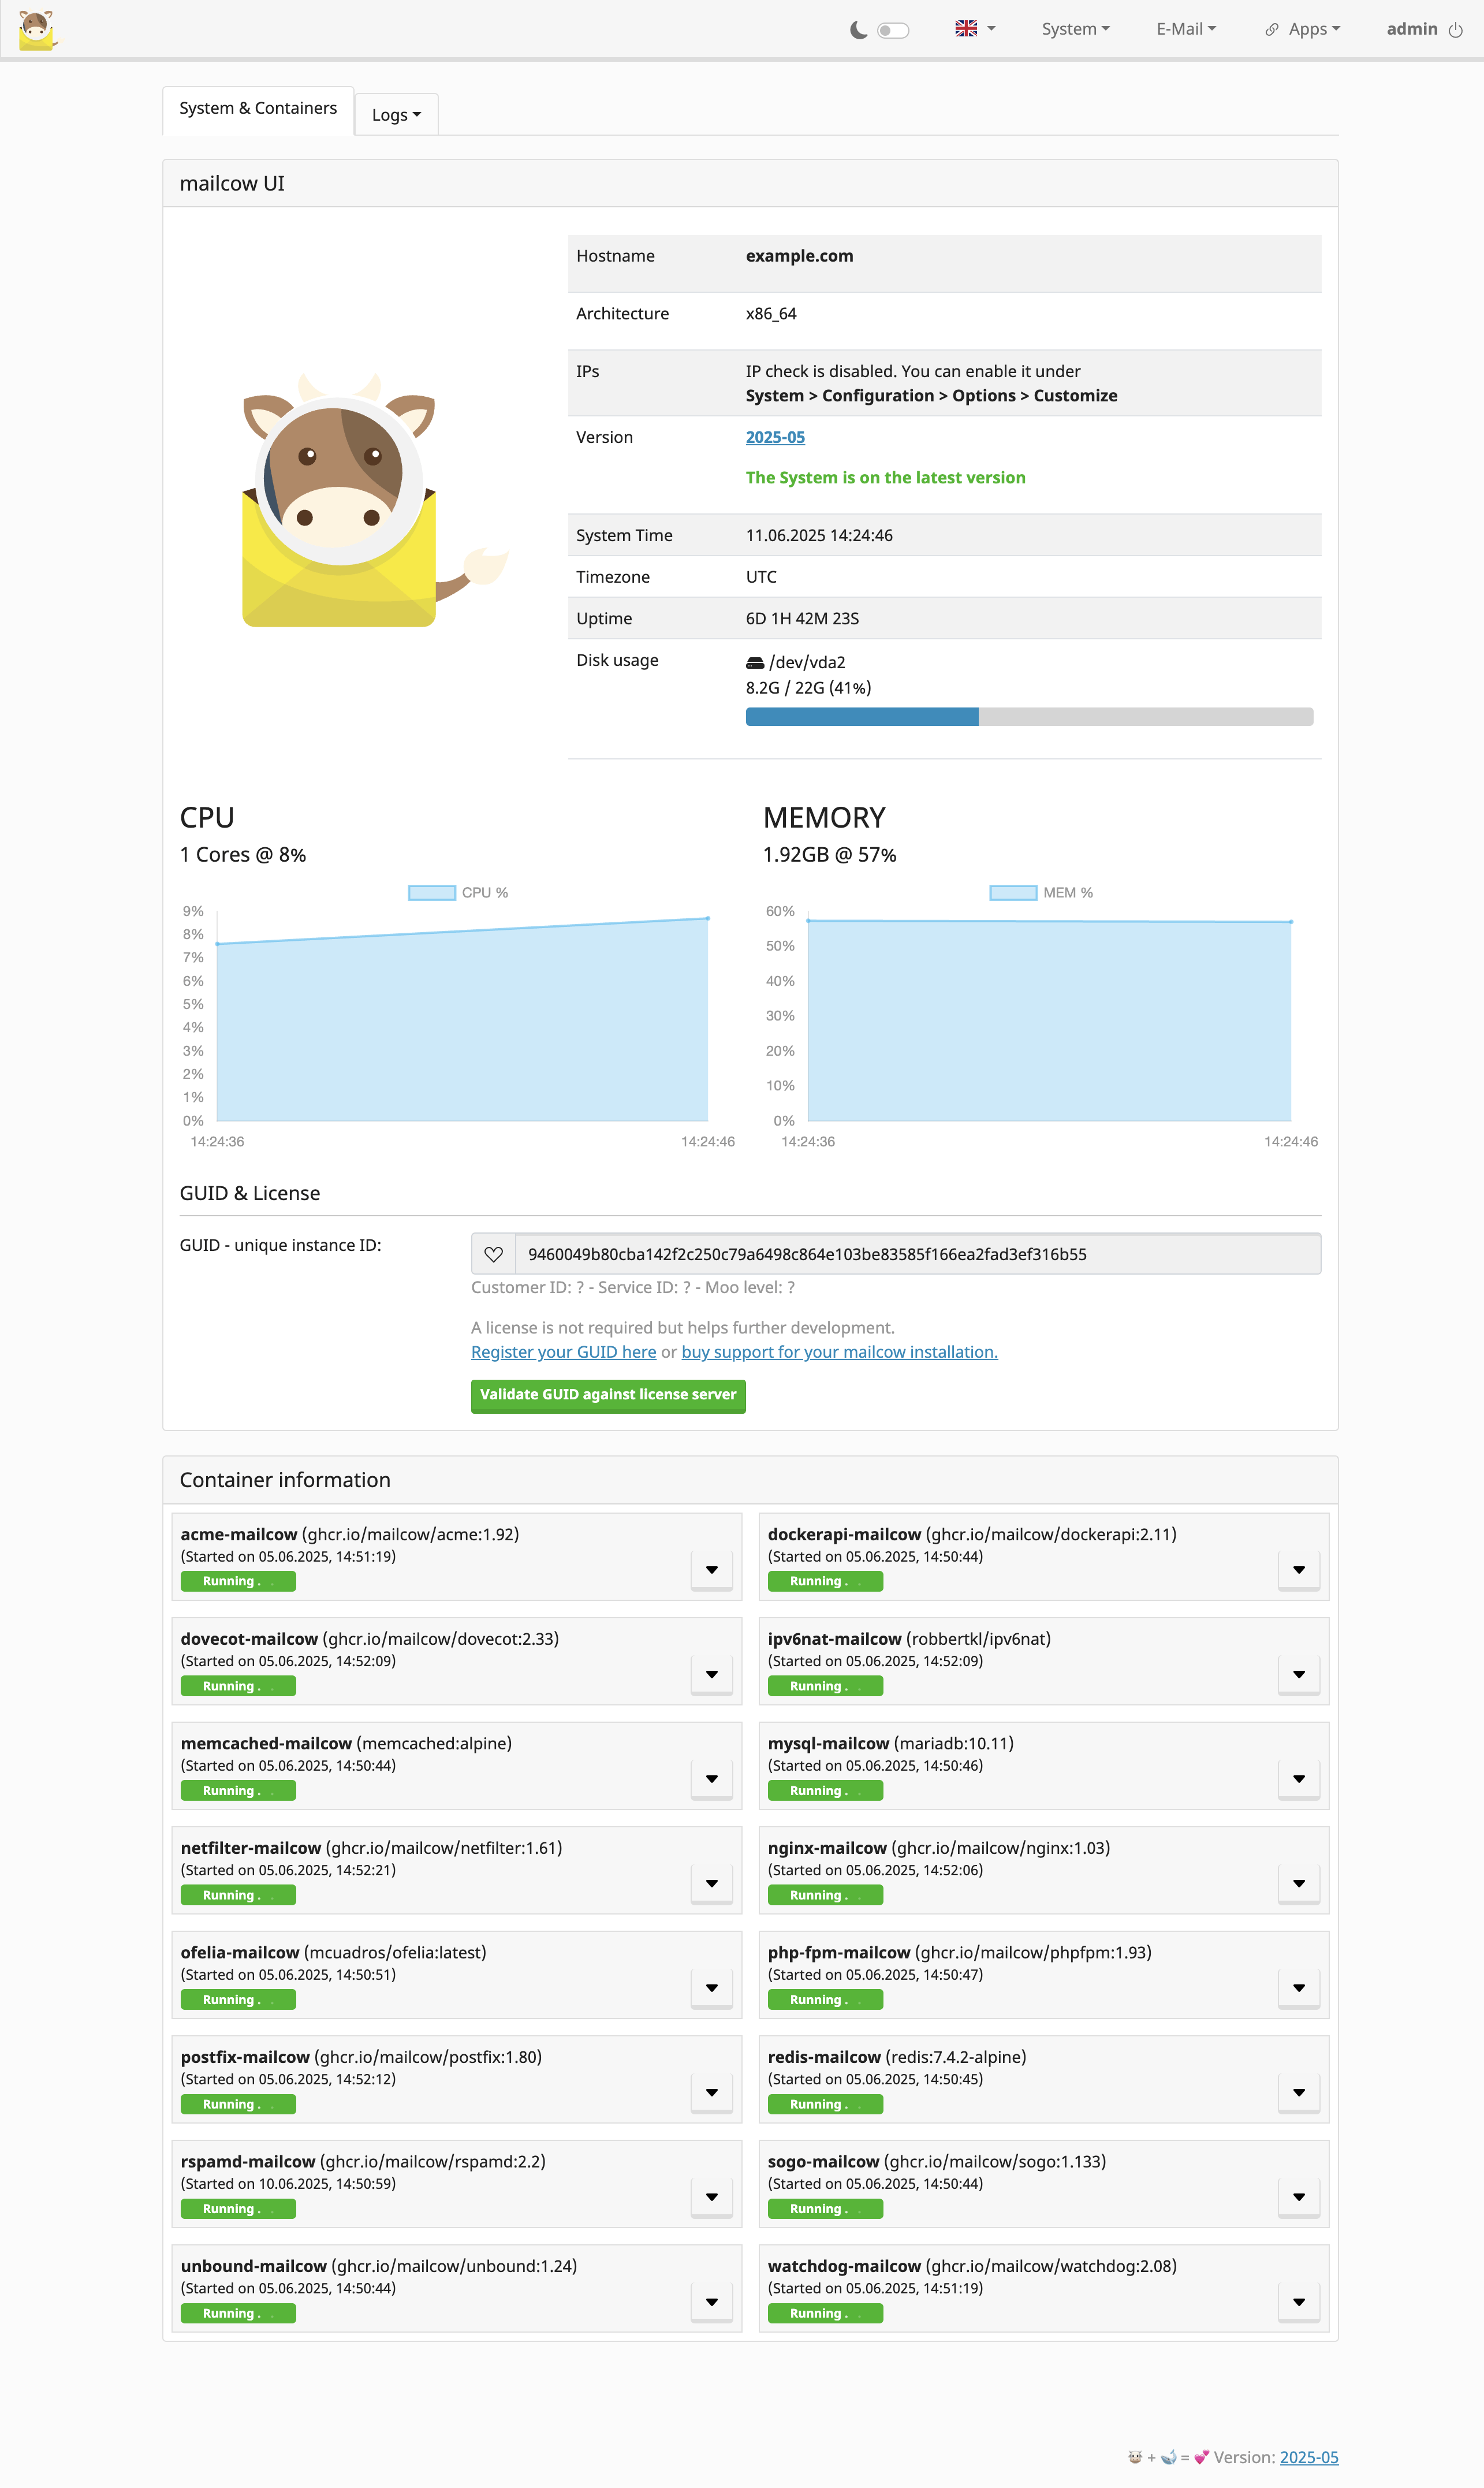Viewport: 1484px width, 2488px height.
Task: Click the Running badge of acme-mailcow
Action: 238,1581
